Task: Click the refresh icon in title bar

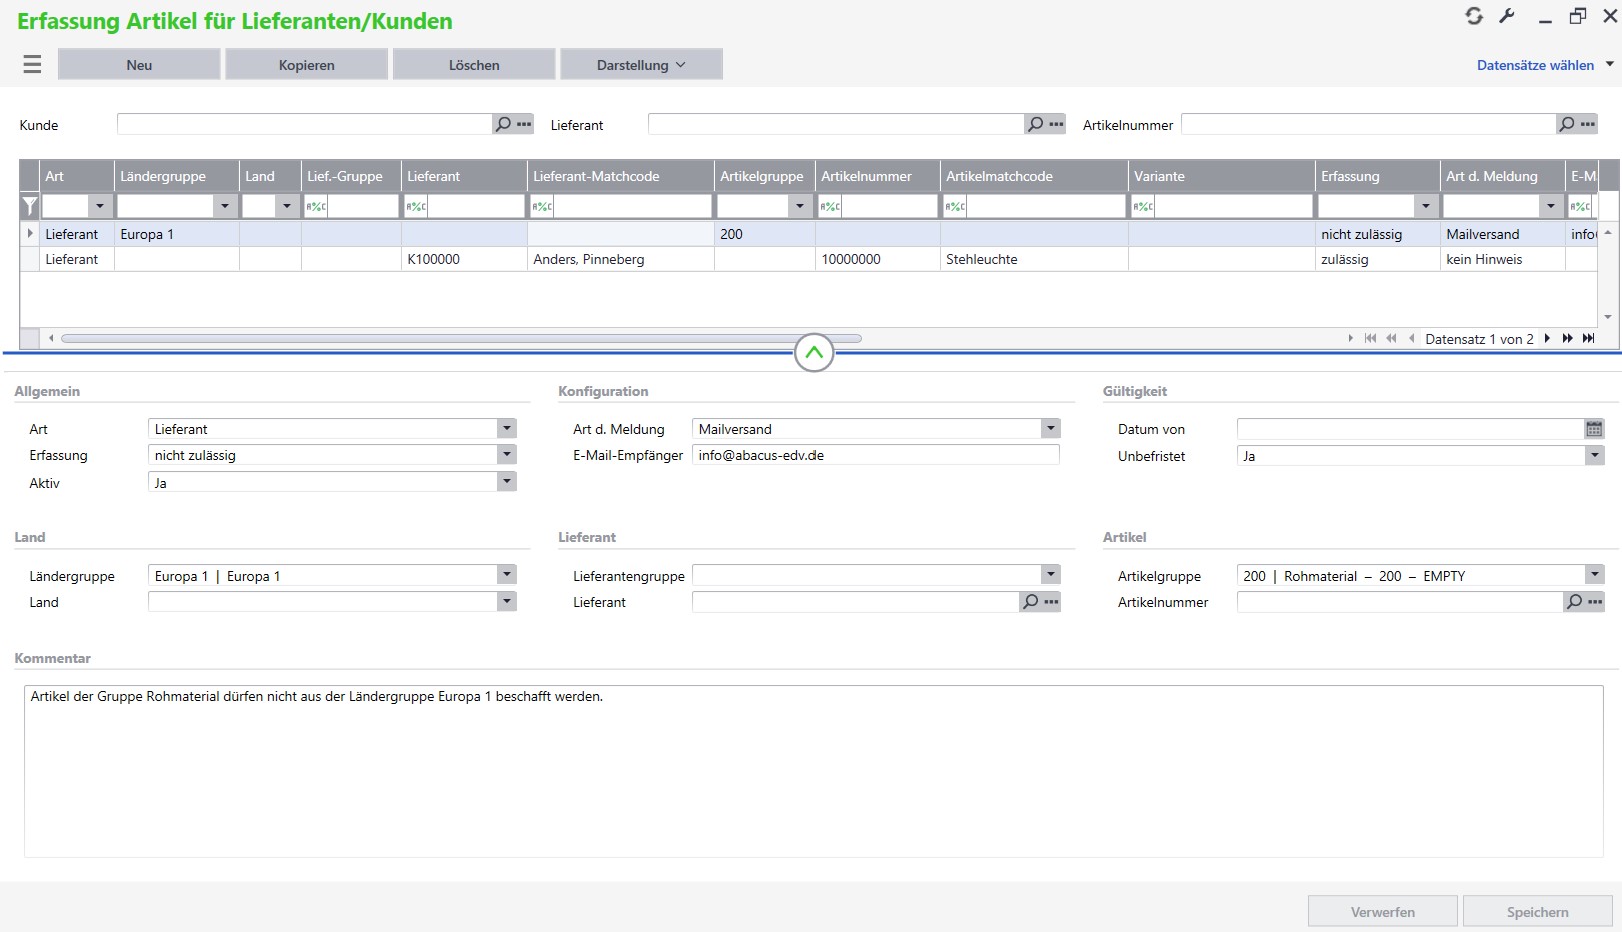Action: pos(1474,16)
